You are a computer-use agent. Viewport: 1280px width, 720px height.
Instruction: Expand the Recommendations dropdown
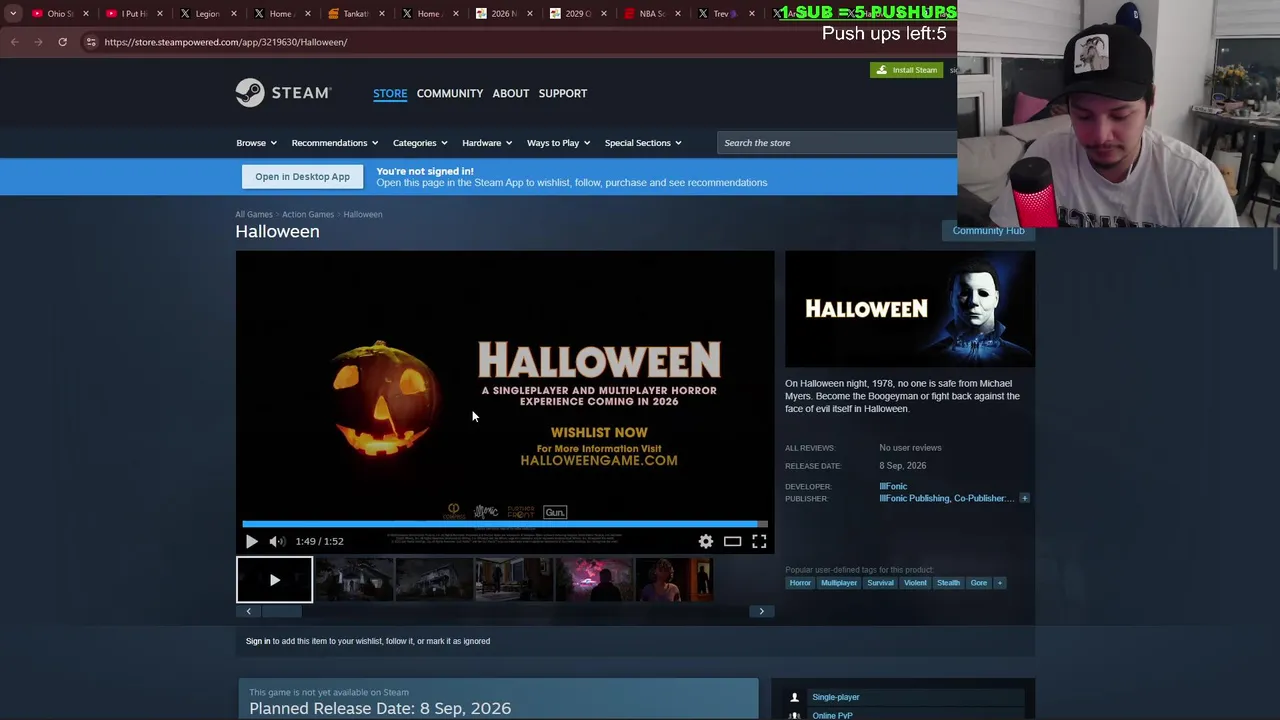(335, 143)
